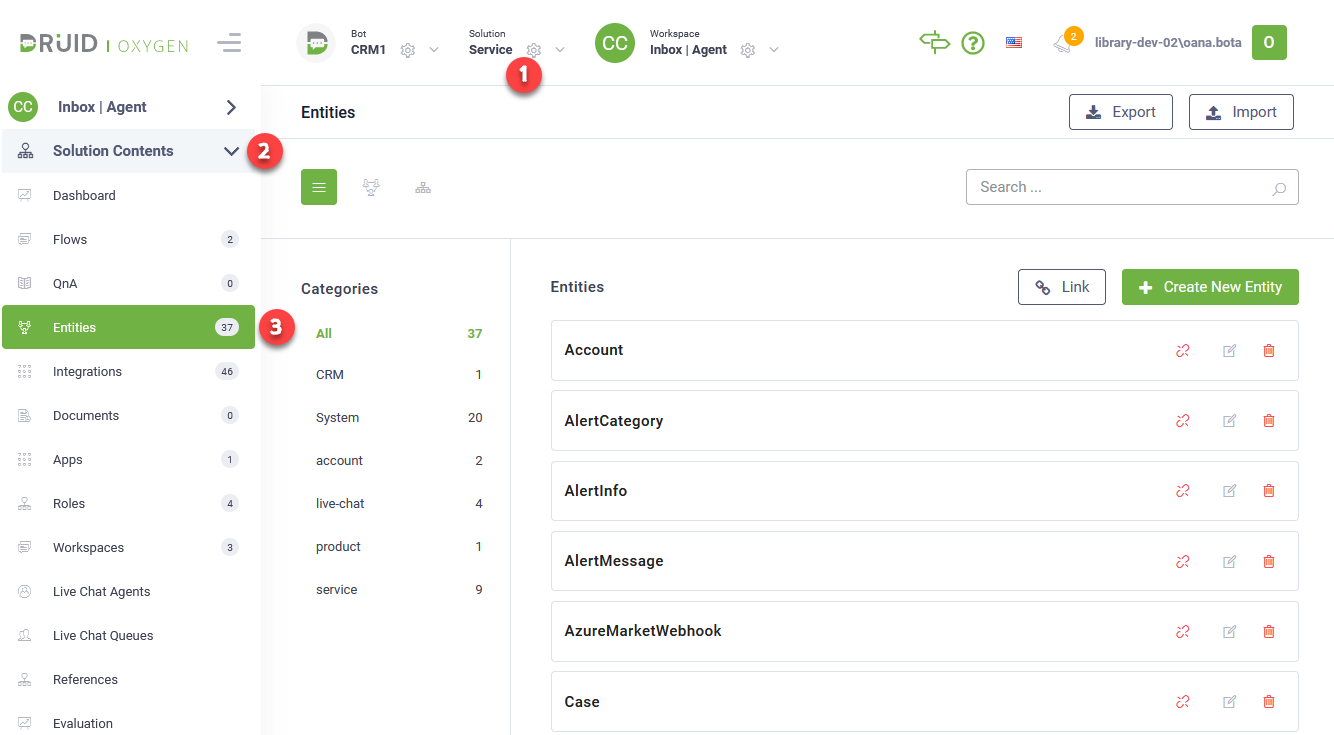Change language via flag icon

coord(1014,43)
